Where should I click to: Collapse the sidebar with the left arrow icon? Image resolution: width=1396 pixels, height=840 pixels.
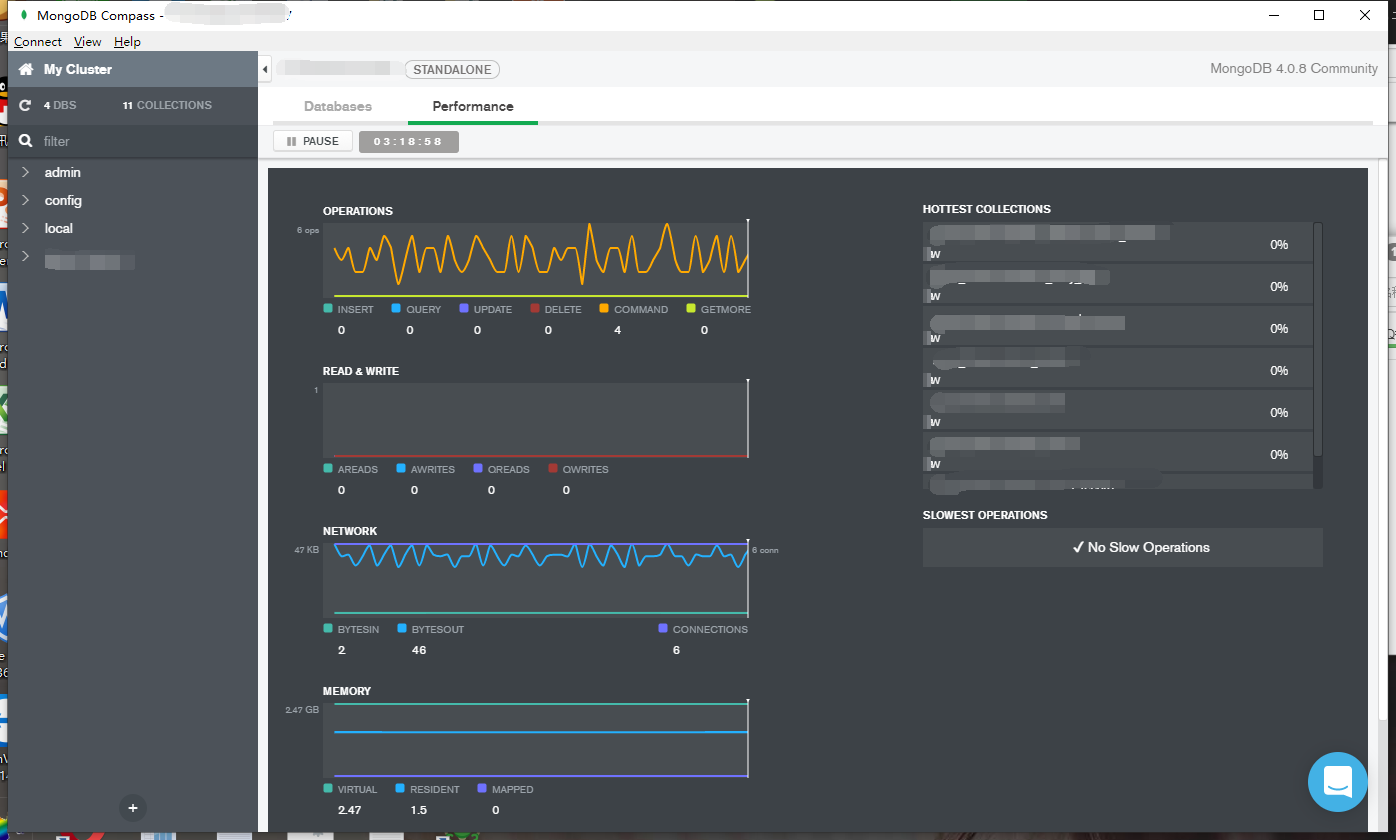264,69
